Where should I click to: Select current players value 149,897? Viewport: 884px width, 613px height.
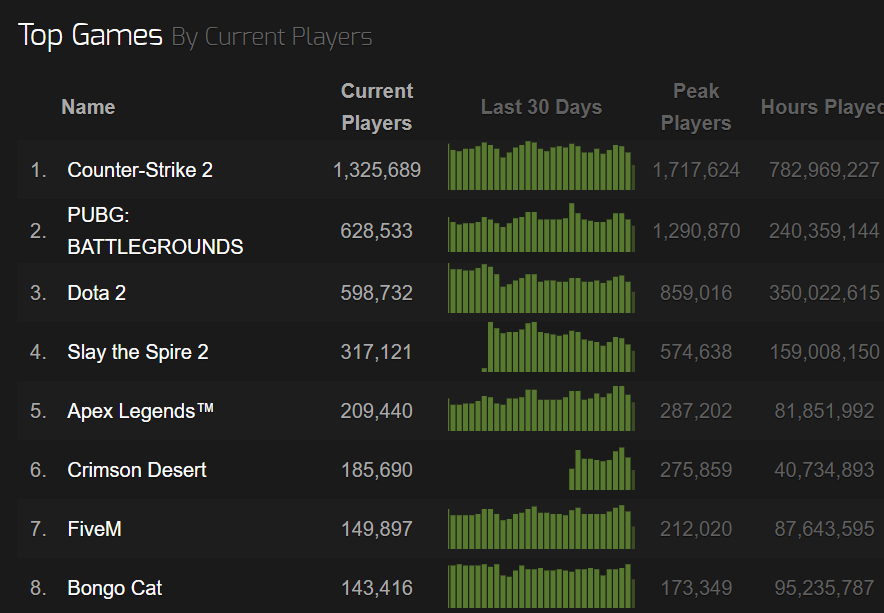377,529
